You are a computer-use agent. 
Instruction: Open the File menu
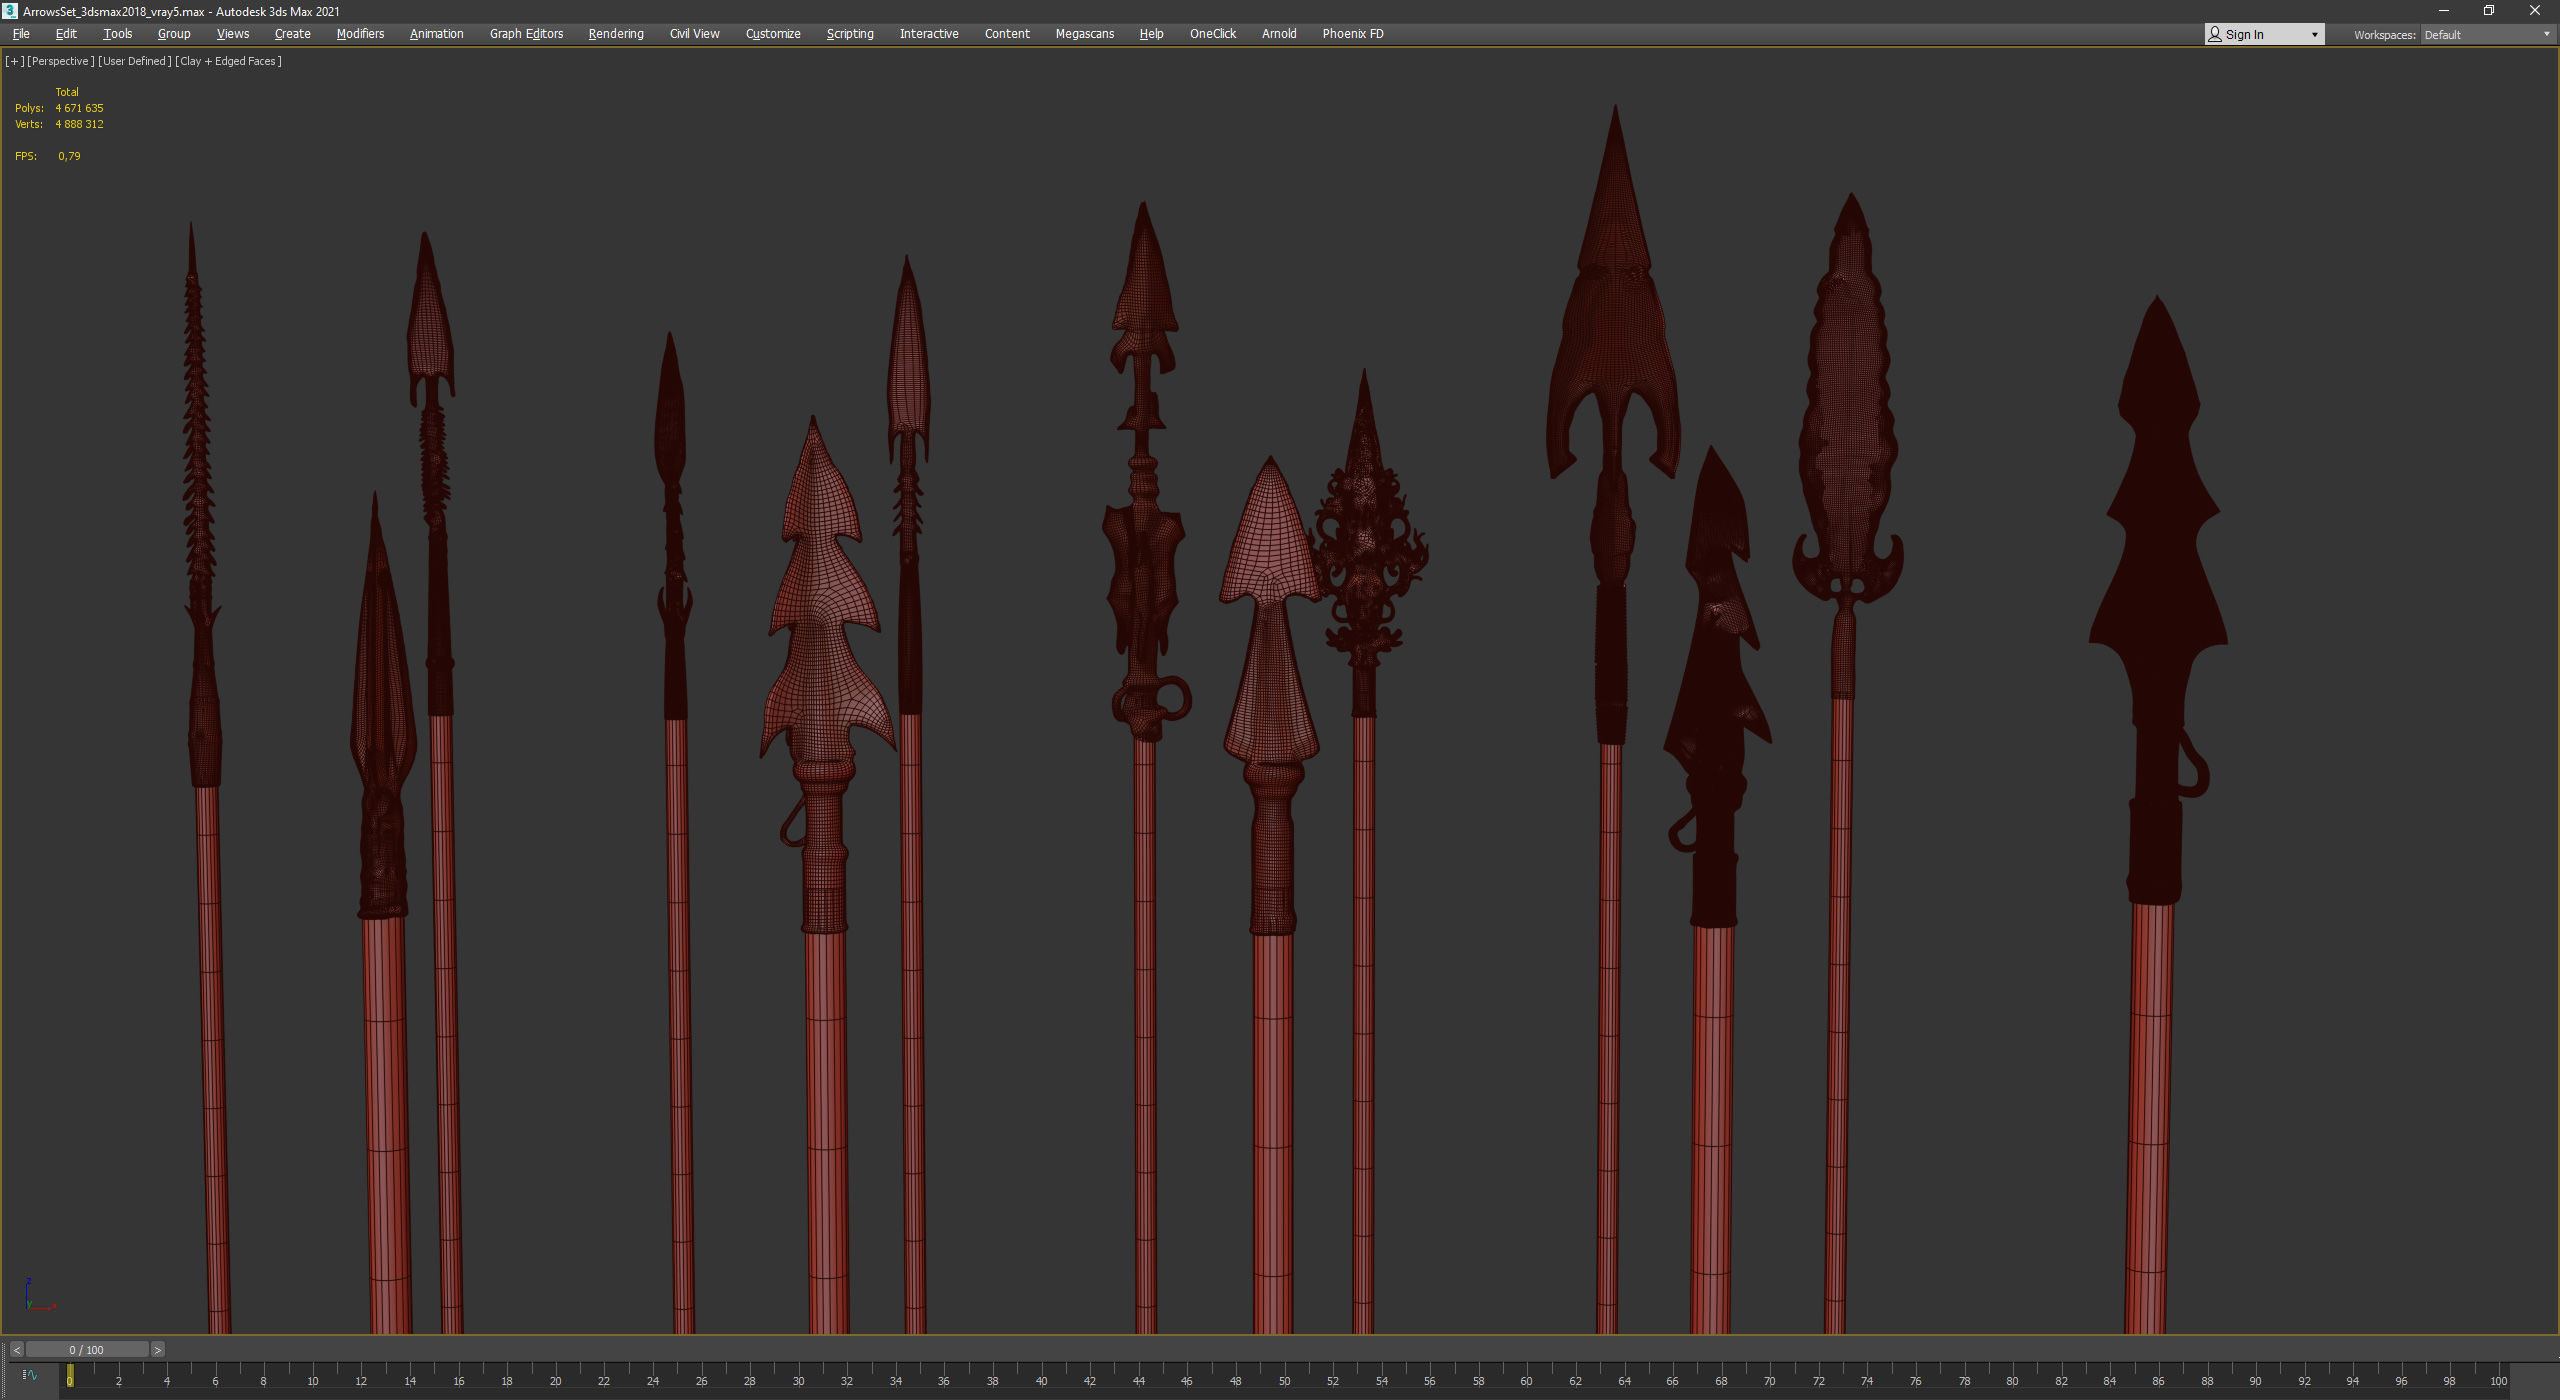(21, 34)
